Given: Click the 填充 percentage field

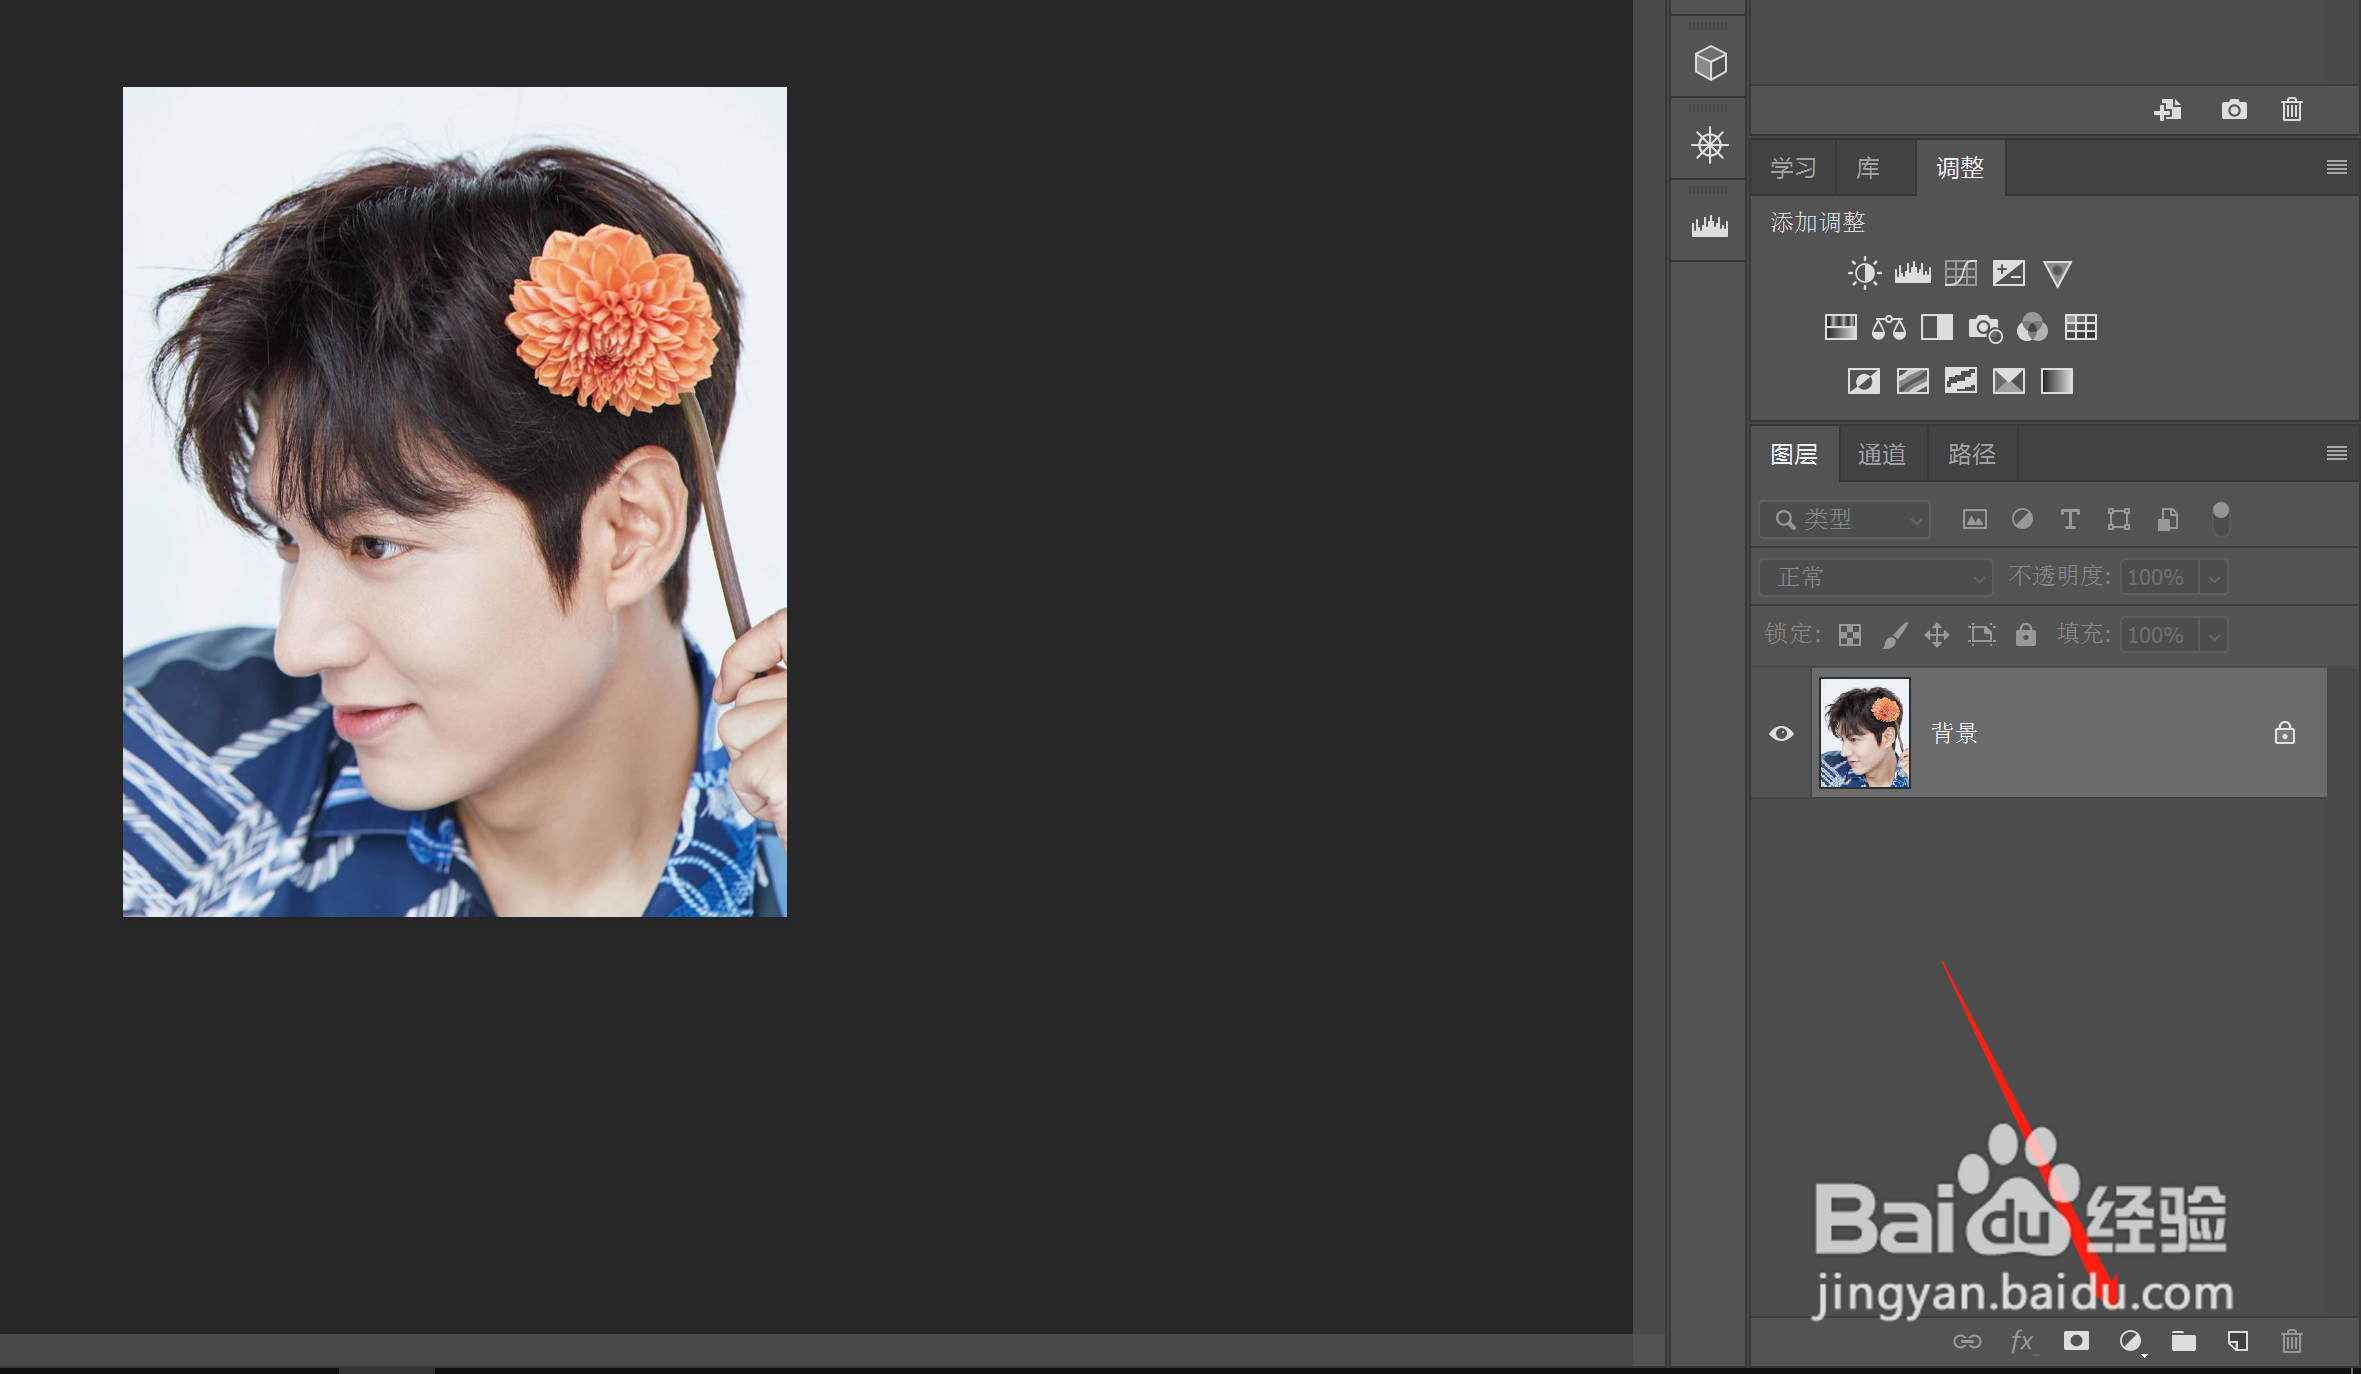Looking at the screenshot, I should point(2158,635).
